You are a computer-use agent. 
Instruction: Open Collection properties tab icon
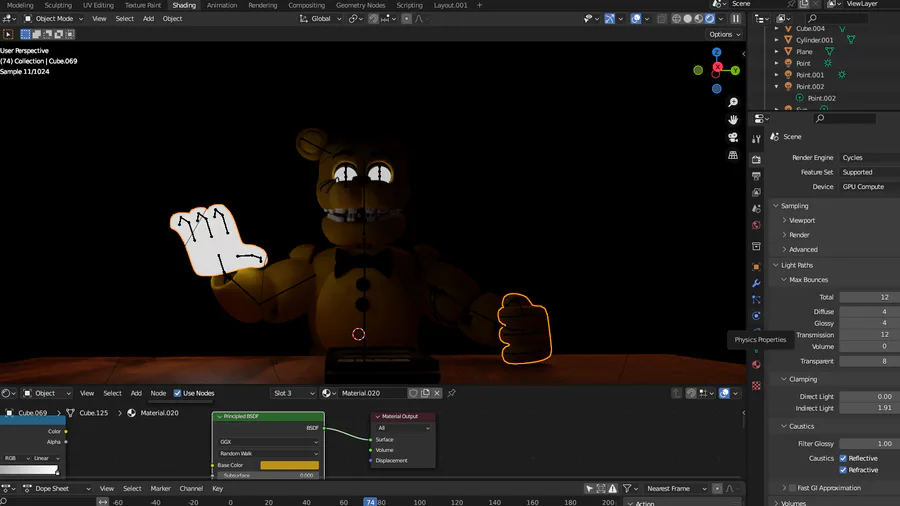point(757,246)
